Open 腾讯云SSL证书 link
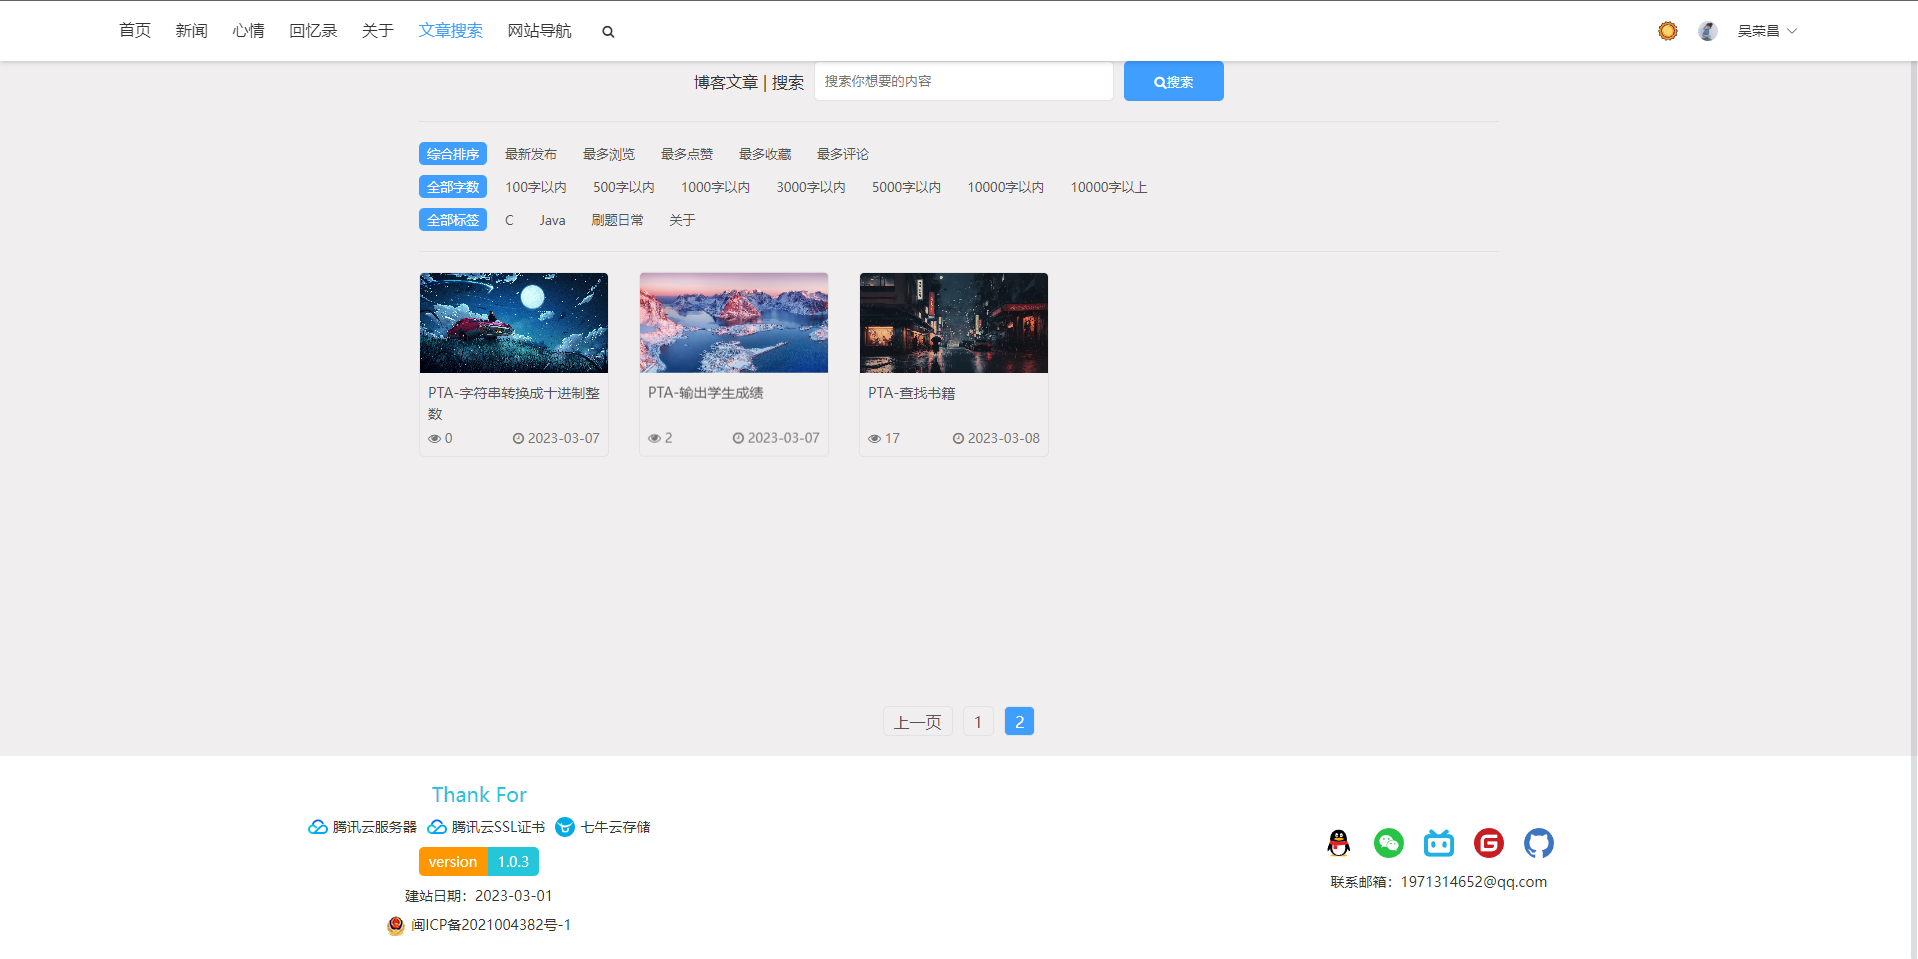The image size is (1918, 959). click(x=499, y=827)
